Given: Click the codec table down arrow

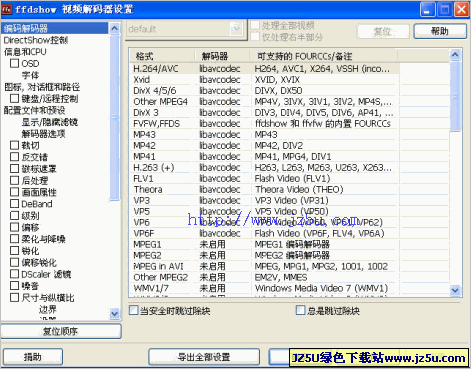Looking at the screenshot, I should click(x=455, y=290).
